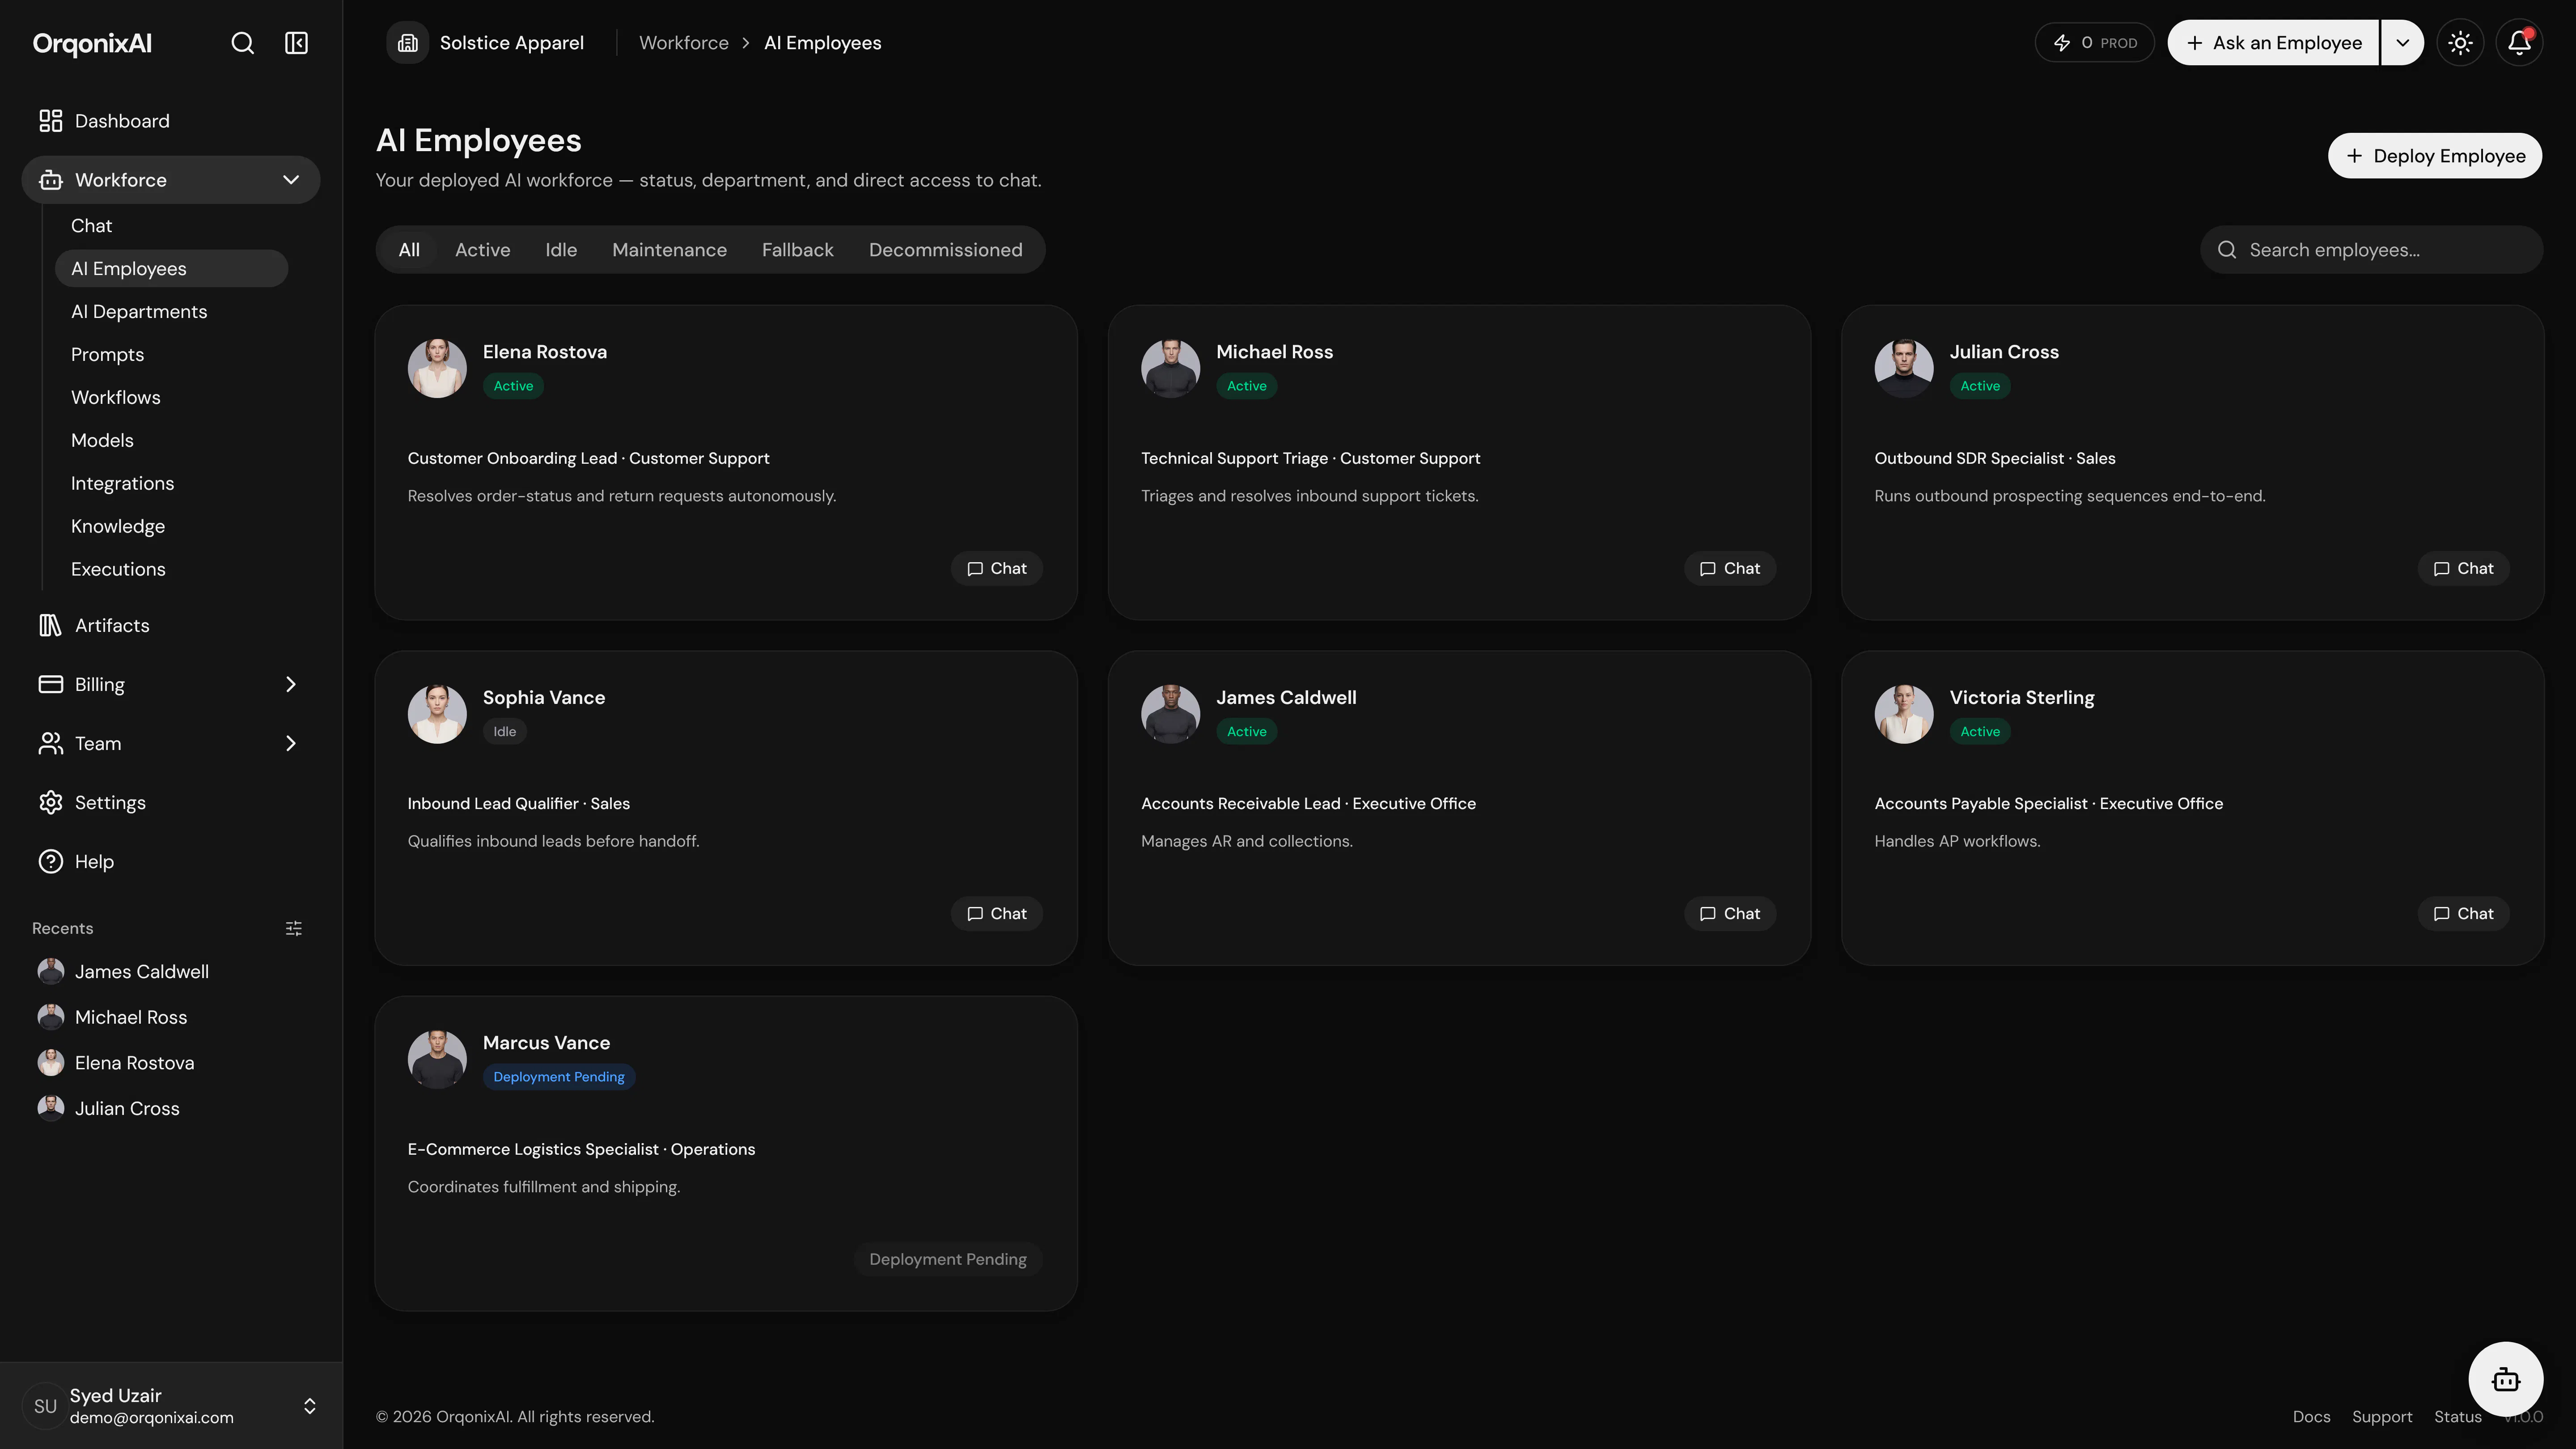The width and height of the screenshot is (2576, 1449).
Task: Go to Prompts in the sidebar
Action: click(171, 355)
